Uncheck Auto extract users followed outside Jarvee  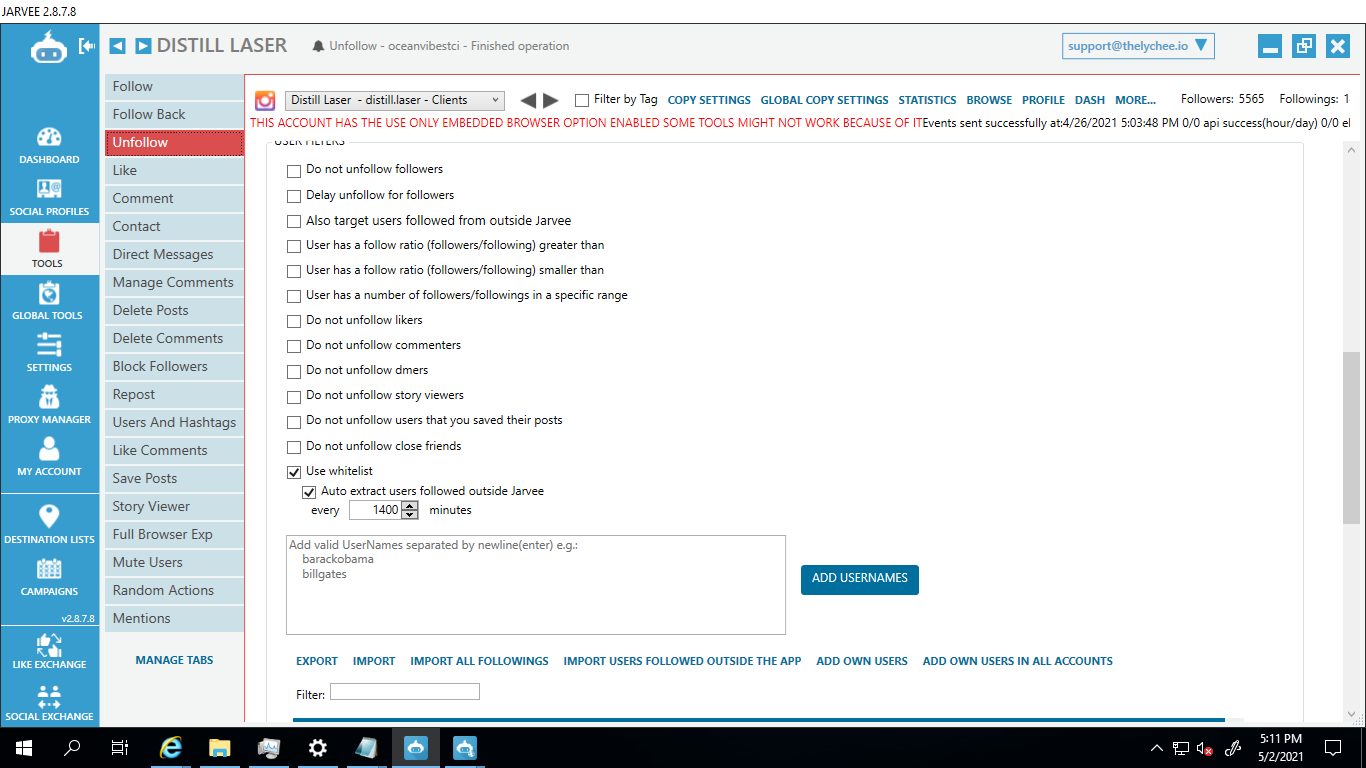pos(309,492)
